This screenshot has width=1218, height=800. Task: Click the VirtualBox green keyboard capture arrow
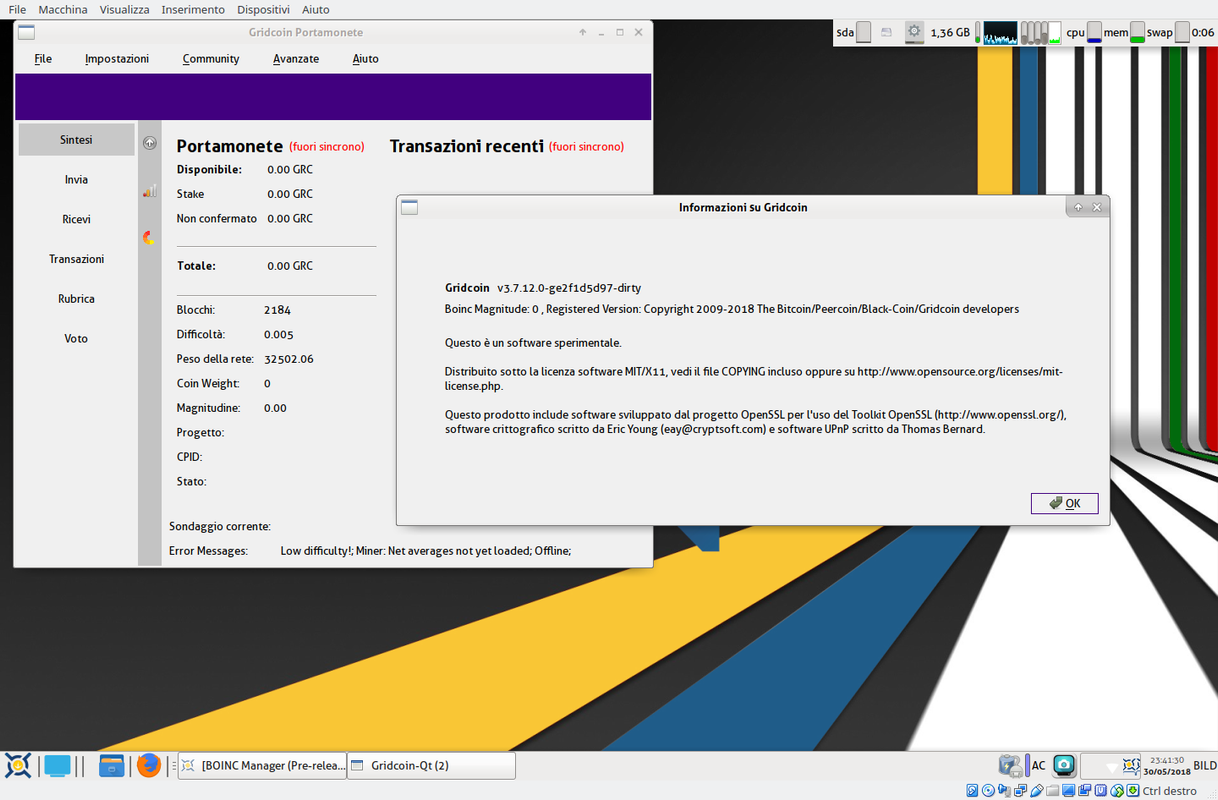pos(1133,790)
